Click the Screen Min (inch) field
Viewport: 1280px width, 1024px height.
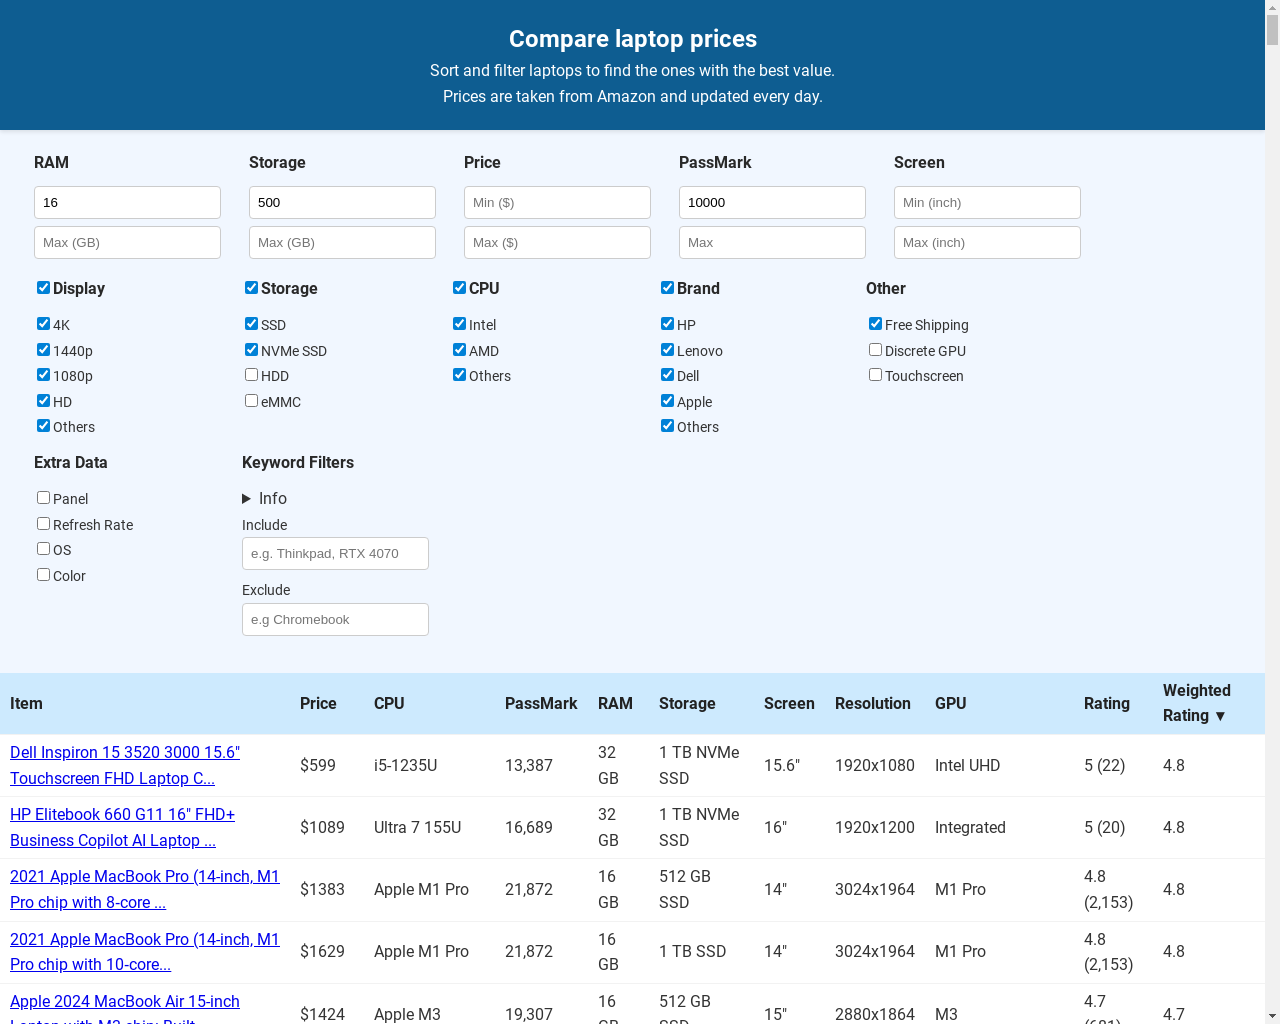click(x=987, y=202)
